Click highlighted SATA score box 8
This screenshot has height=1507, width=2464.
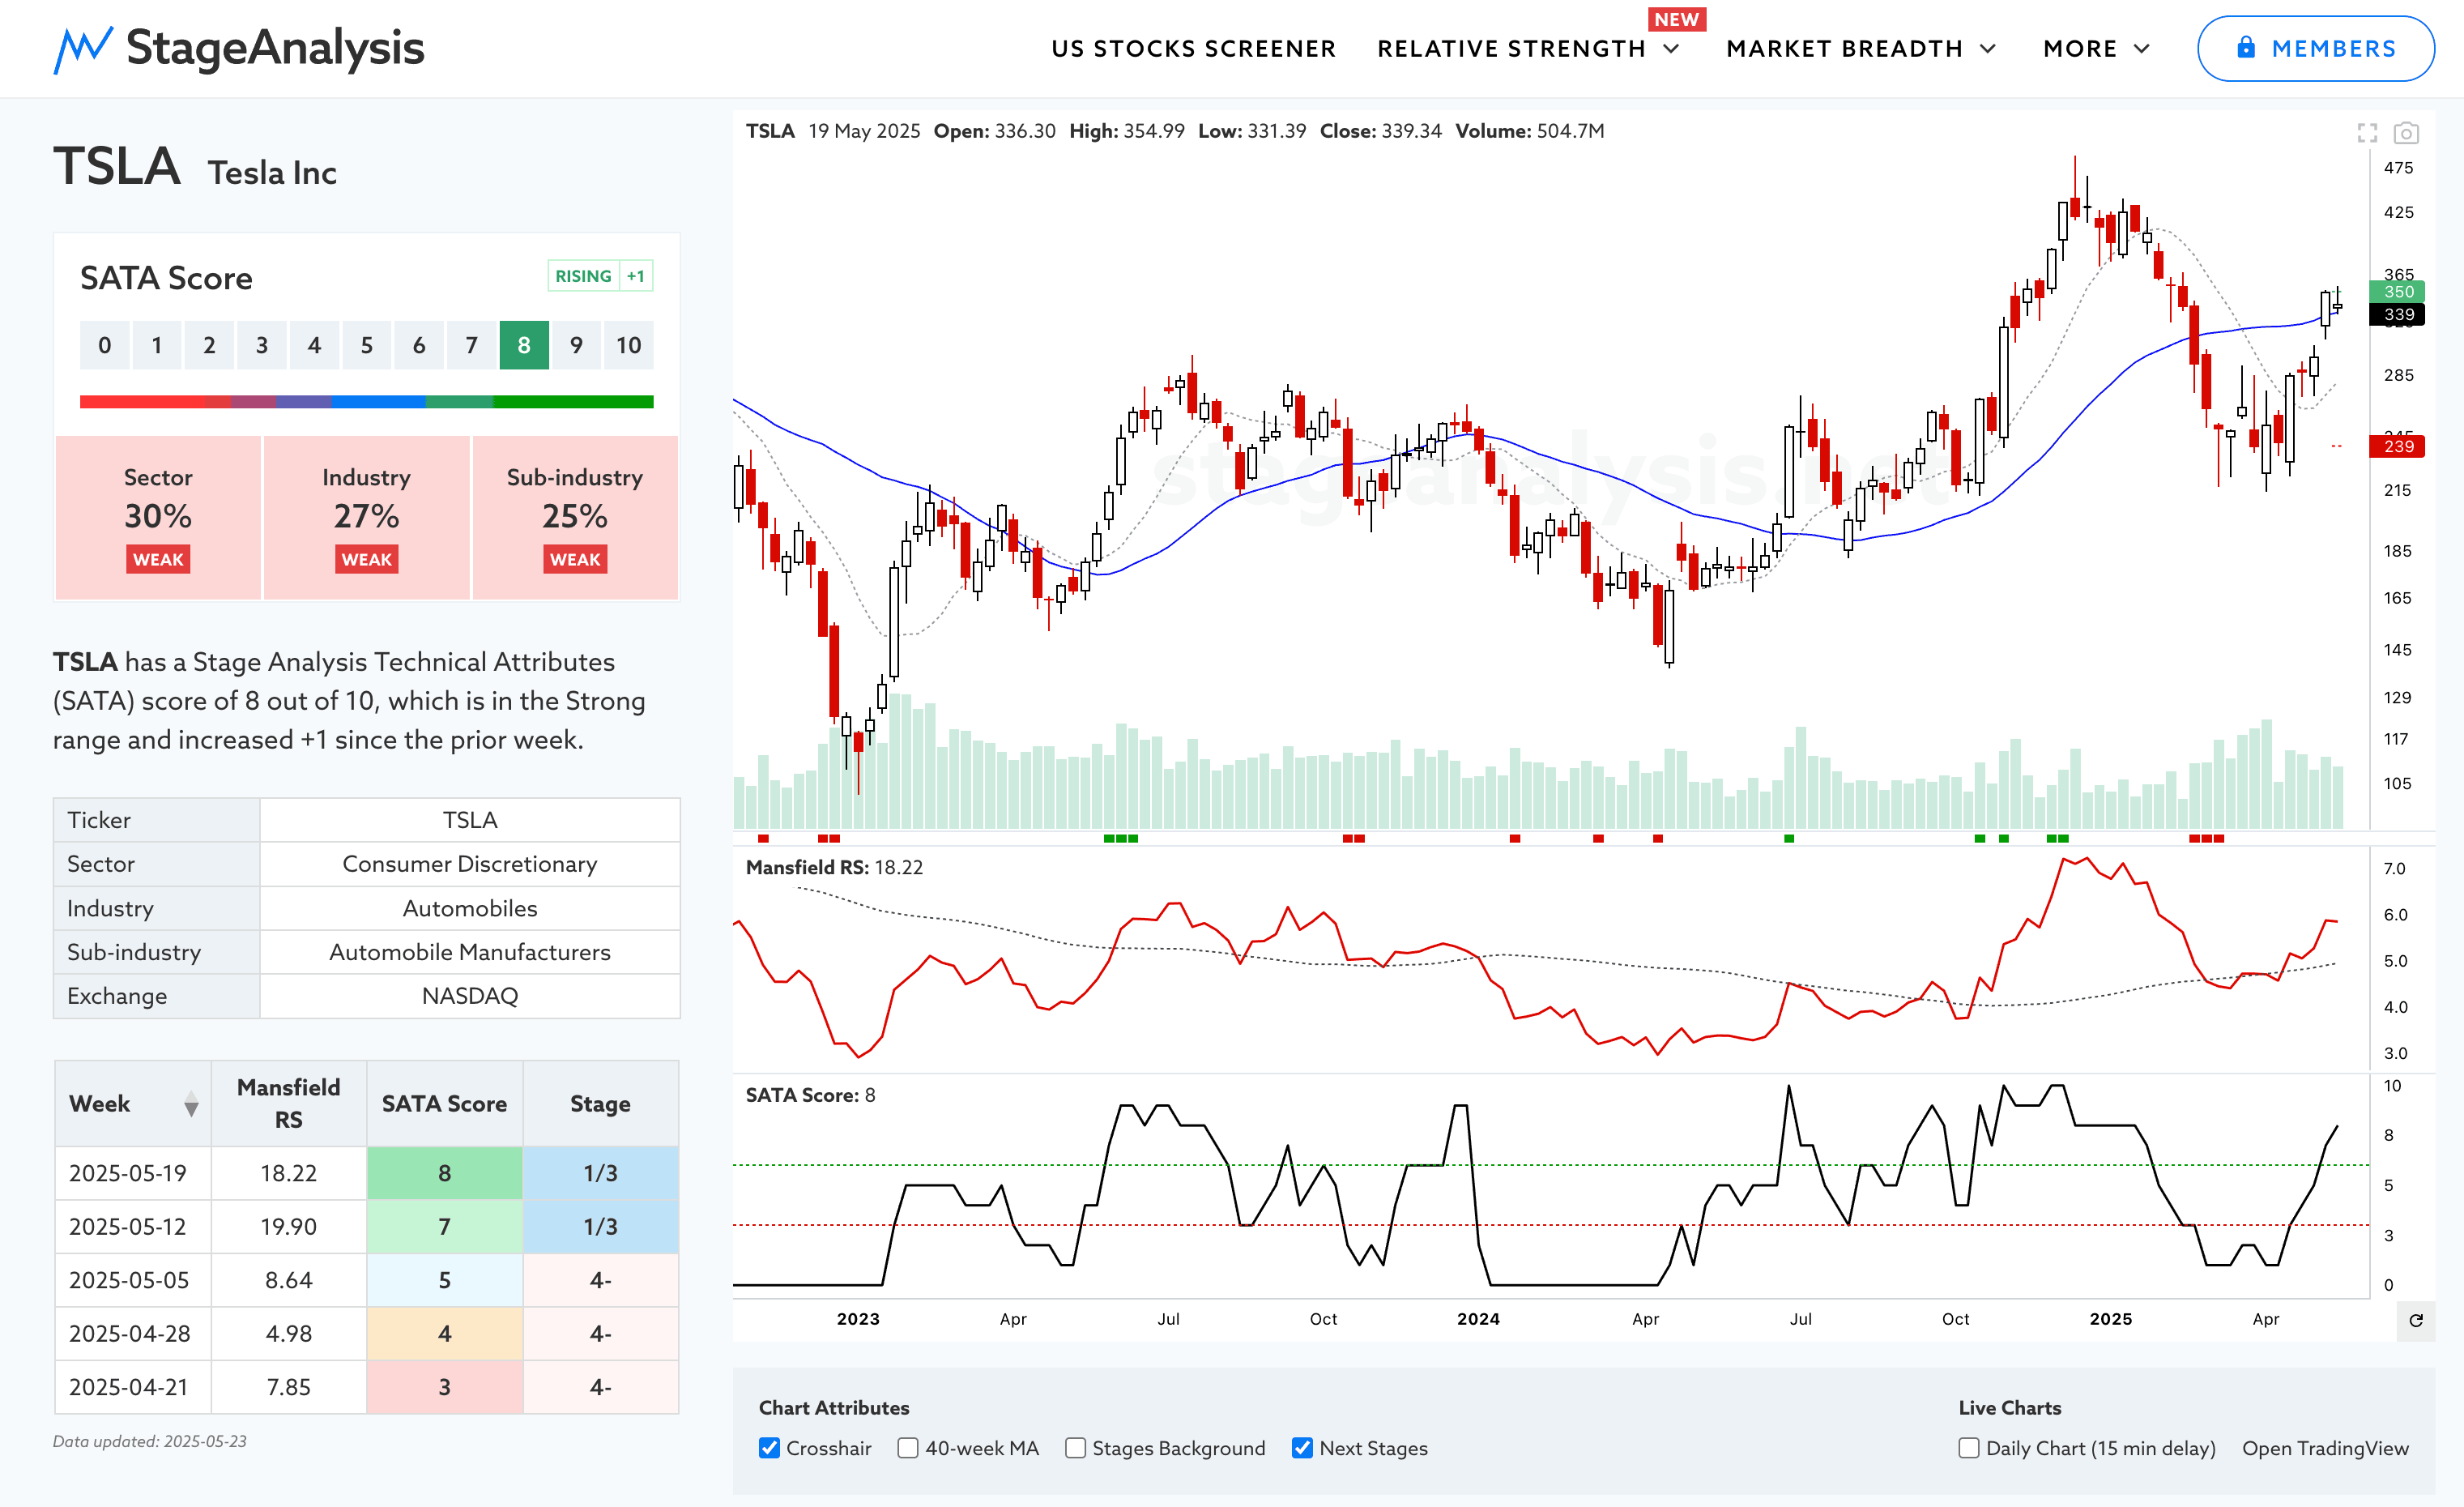coord(524,345)
